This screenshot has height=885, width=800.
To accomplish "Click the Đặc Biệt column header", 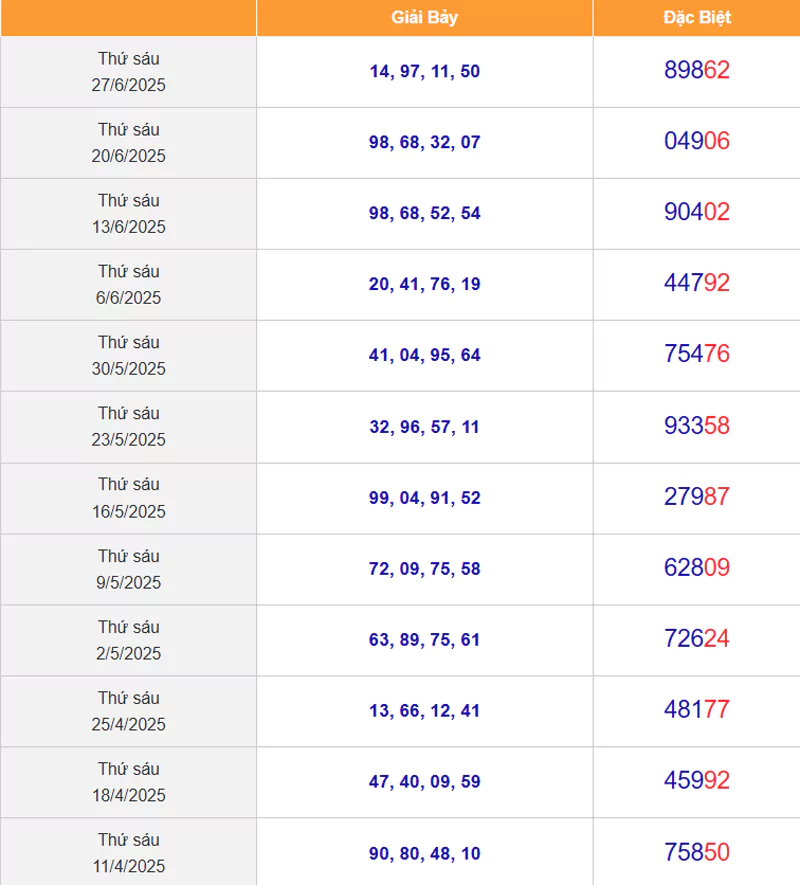I will [697, 17].
